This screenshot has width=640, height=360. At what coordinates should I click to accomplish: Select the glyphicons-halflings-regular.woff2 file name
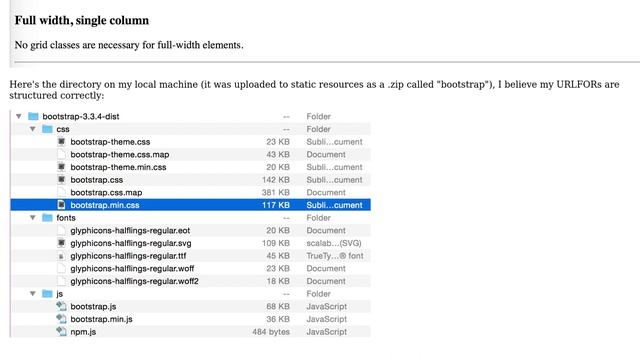tap(134, 281)
